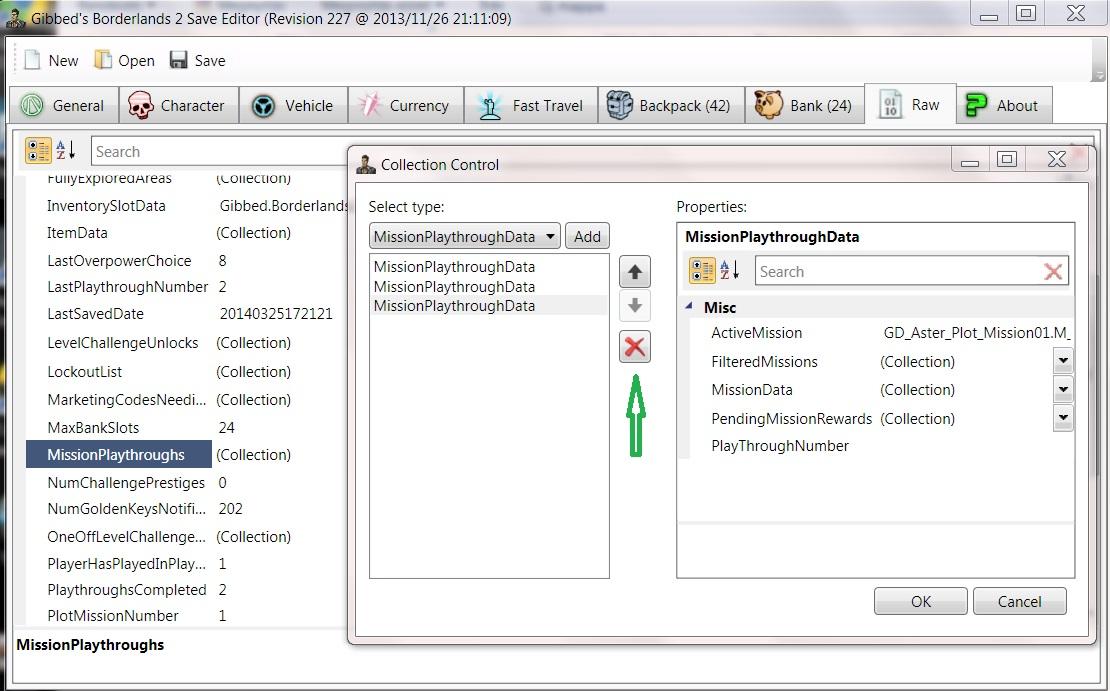Click the Add button
1110x691 pixels.
point(587,236)
